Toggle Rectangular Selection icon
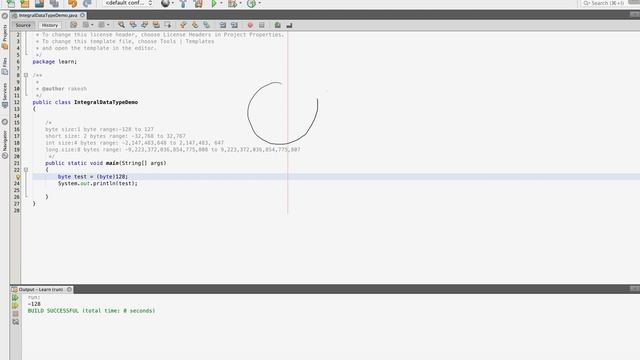640x360 pixels. click(168, 25)
